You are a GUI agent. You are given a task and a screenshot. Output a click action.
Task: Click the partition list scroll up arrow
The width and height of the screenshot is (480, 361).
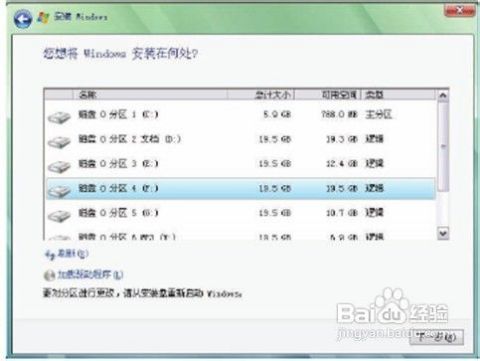pyautogui.click(x=443, y=96)
